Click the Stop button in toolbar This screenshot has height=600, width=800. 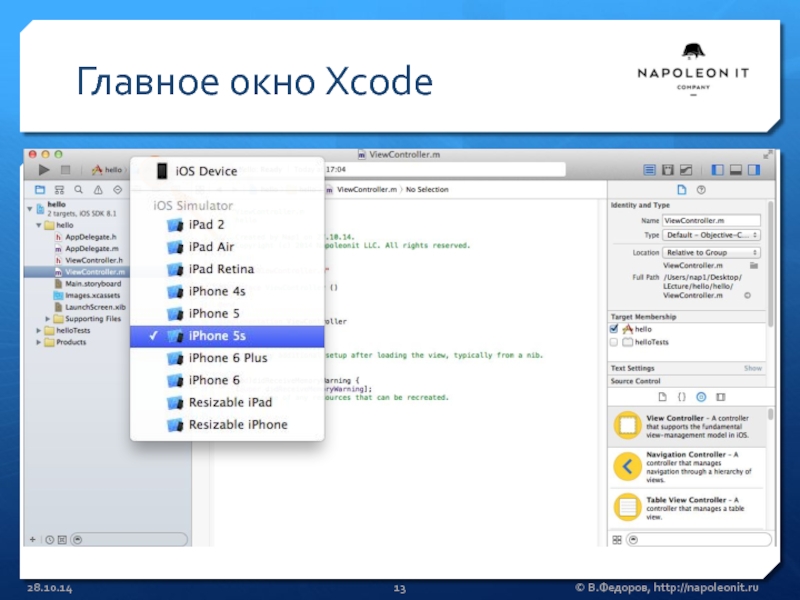tap(65, 171)
